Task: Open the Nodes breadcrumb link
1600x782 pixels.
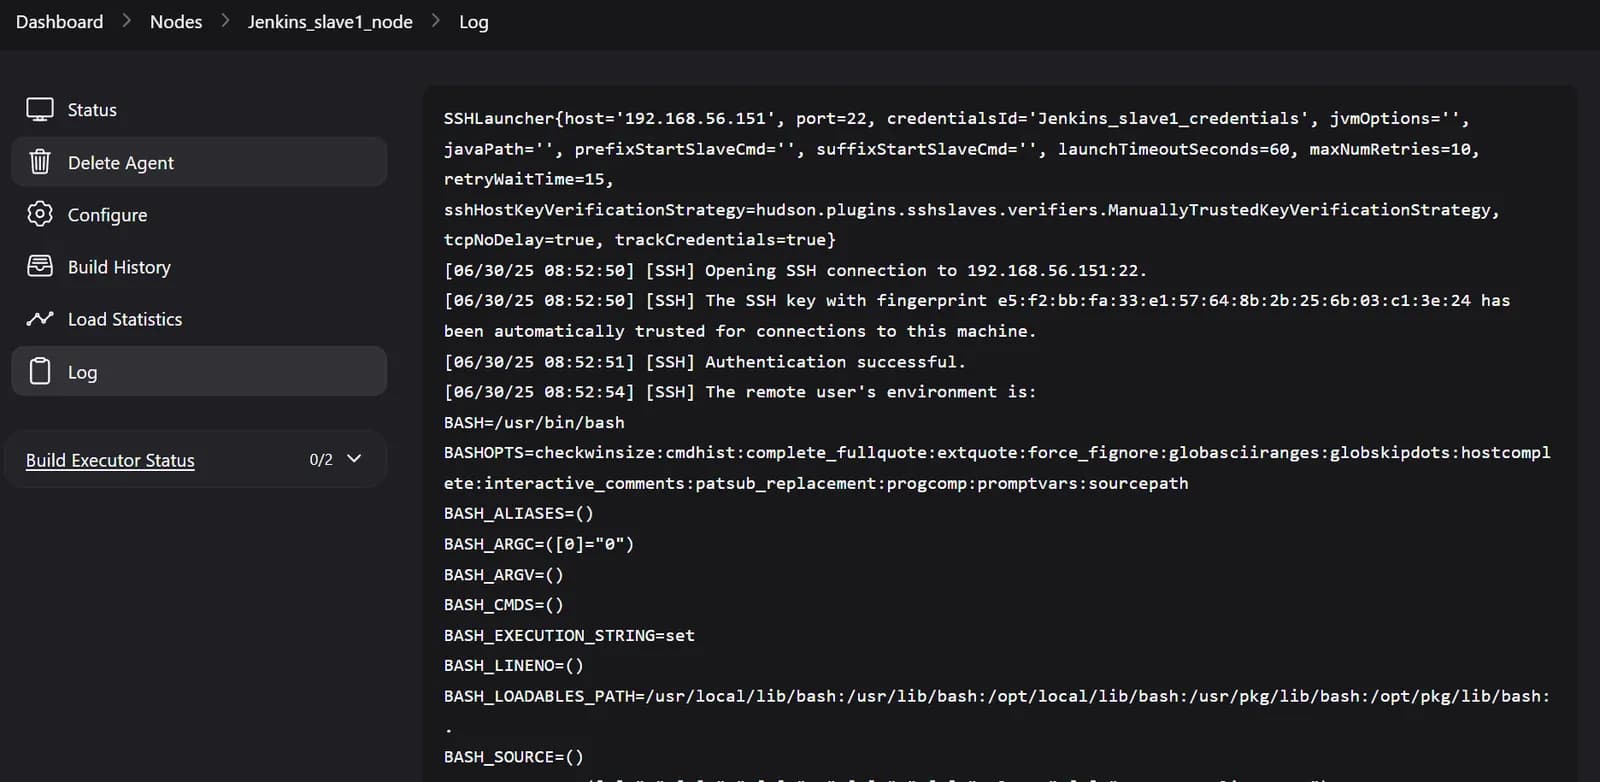Action: [176, 22]
